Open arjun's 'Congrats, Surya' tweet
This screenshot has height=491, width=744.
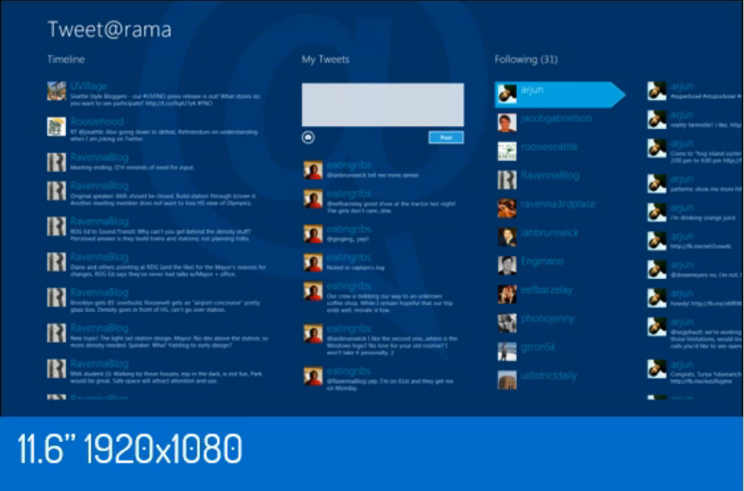pos(695,372)
